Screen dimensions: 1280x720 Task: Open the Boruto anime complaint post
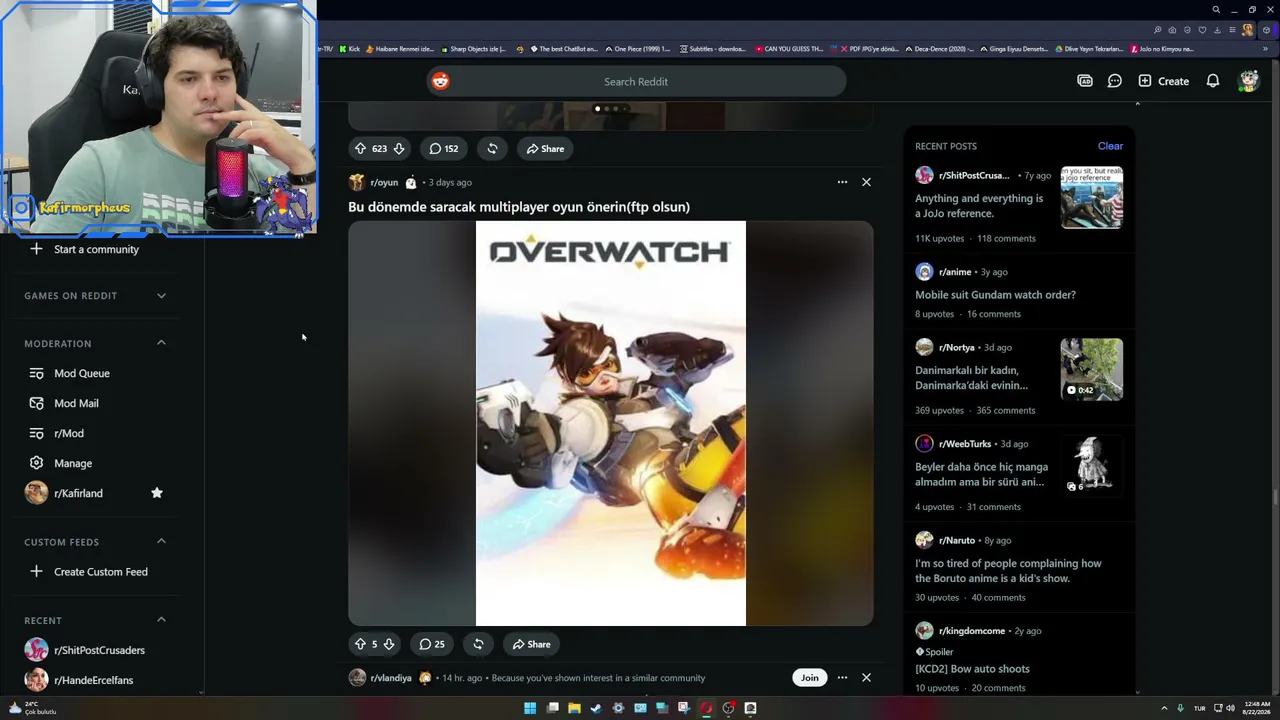[x=1008, y=571]
